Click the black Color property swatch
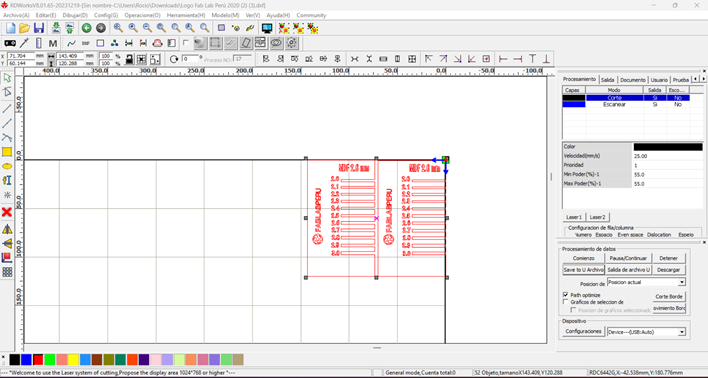The image size is (708, 378). click(x=668, y=147)
